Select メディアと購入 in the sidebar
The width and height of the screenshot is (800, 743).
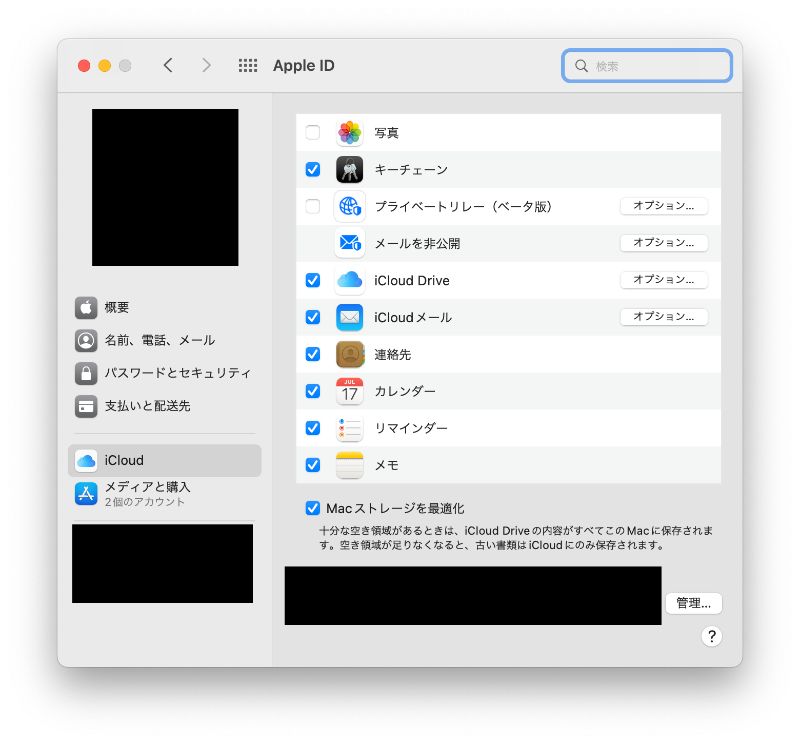tap(164, 493)
